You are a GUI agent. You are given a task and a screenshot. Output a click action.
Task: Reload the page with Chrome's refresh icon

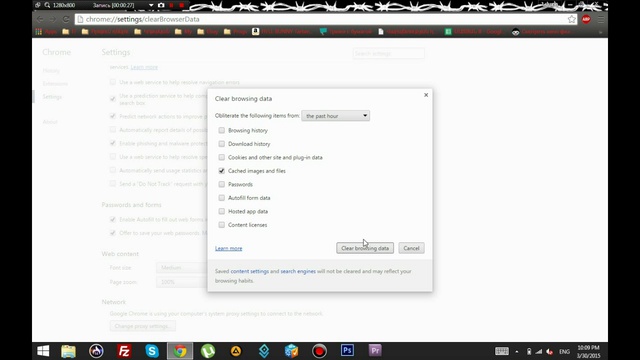coord(66,19)
